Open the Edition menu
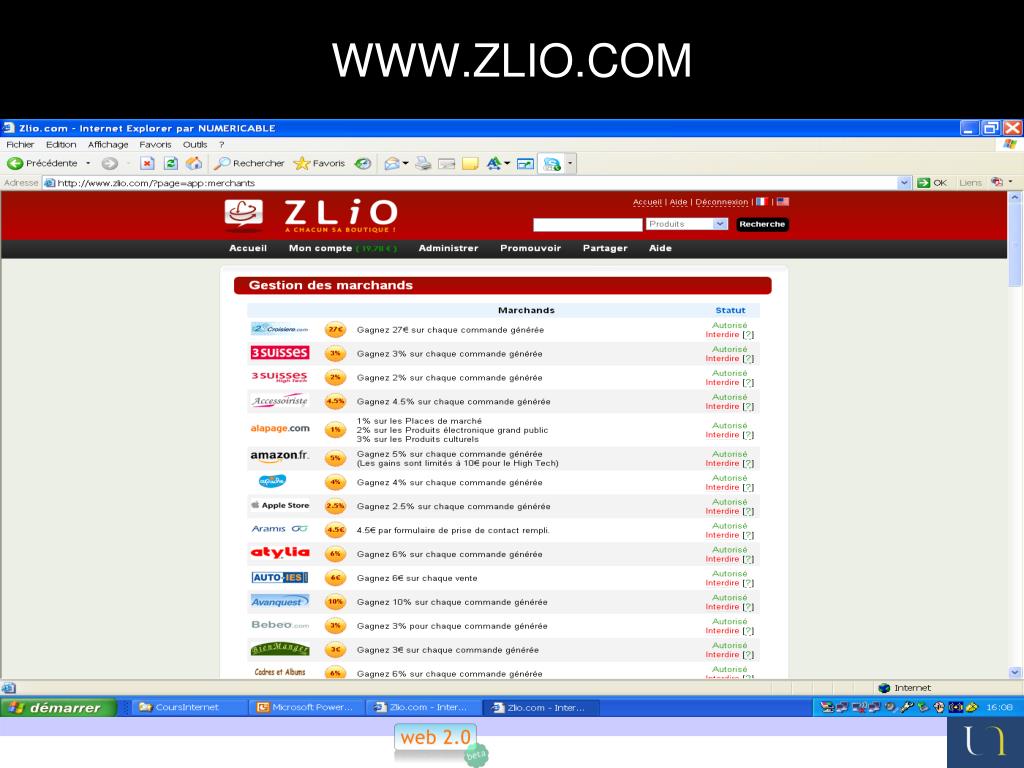 pos(61,144)
